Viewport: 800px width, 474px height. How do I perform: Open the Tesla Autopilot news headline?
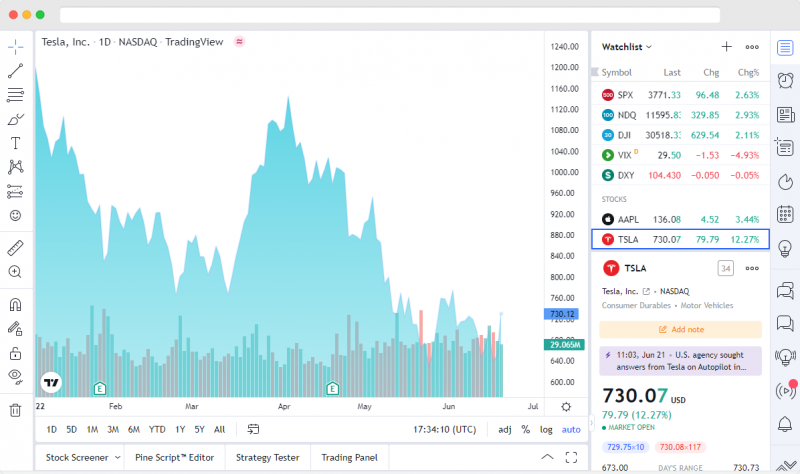point(681,361)
